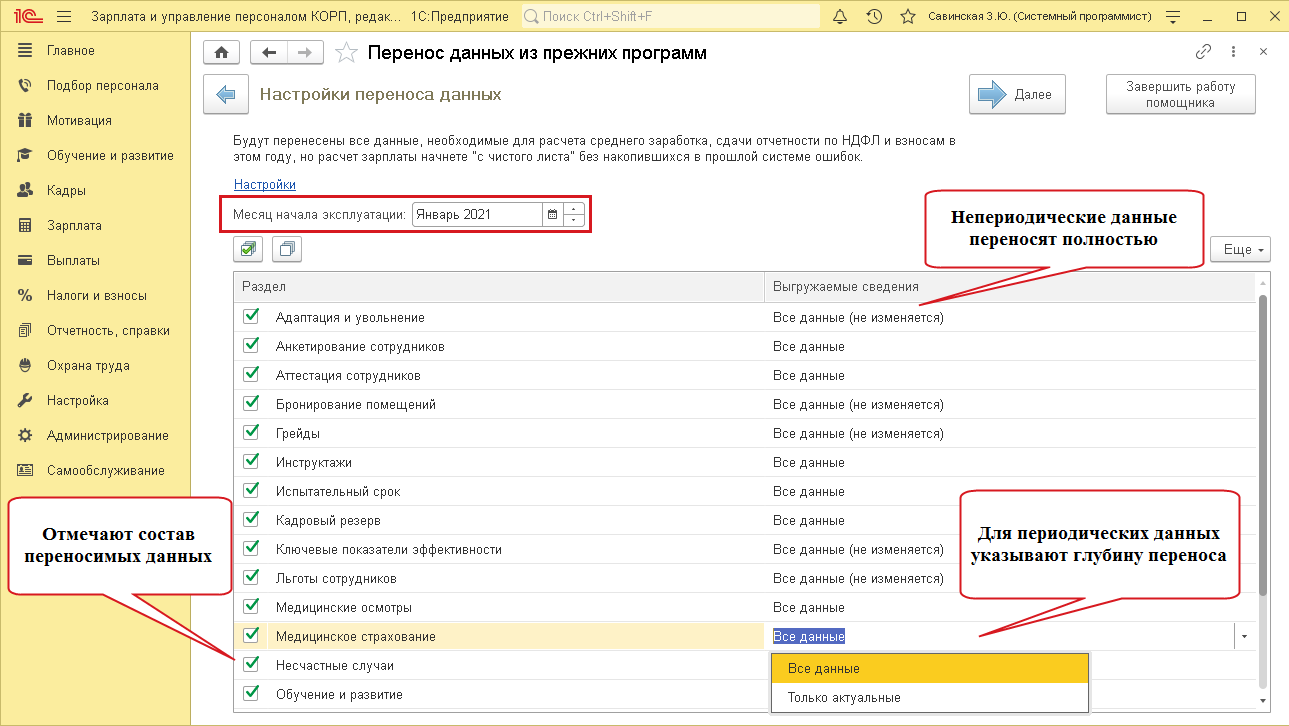Add this page to favorites star
Screen dimensions: 1289x726
pyautogui.click(x=346, y=53)
